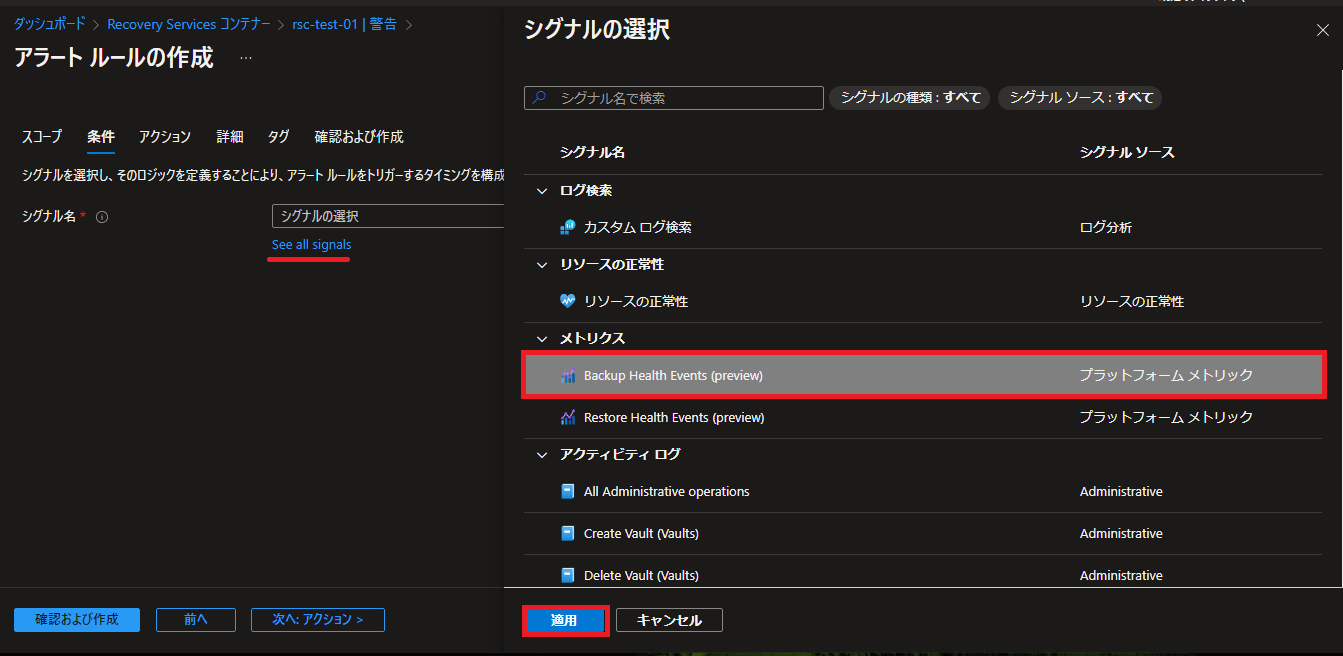The width and height of the screenshot is (1343, 656).
Task: Click the カスタム ログ検索 signal icon
Action: click(x=568, y=227)
